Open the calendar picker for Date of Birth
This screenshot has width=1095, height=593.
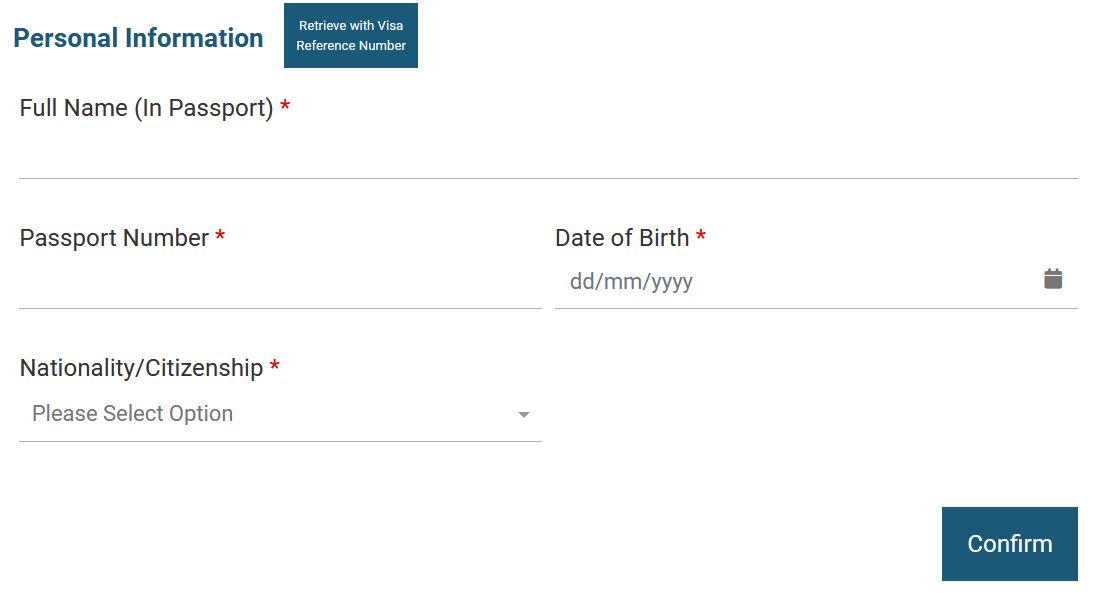coord(1053,278)
